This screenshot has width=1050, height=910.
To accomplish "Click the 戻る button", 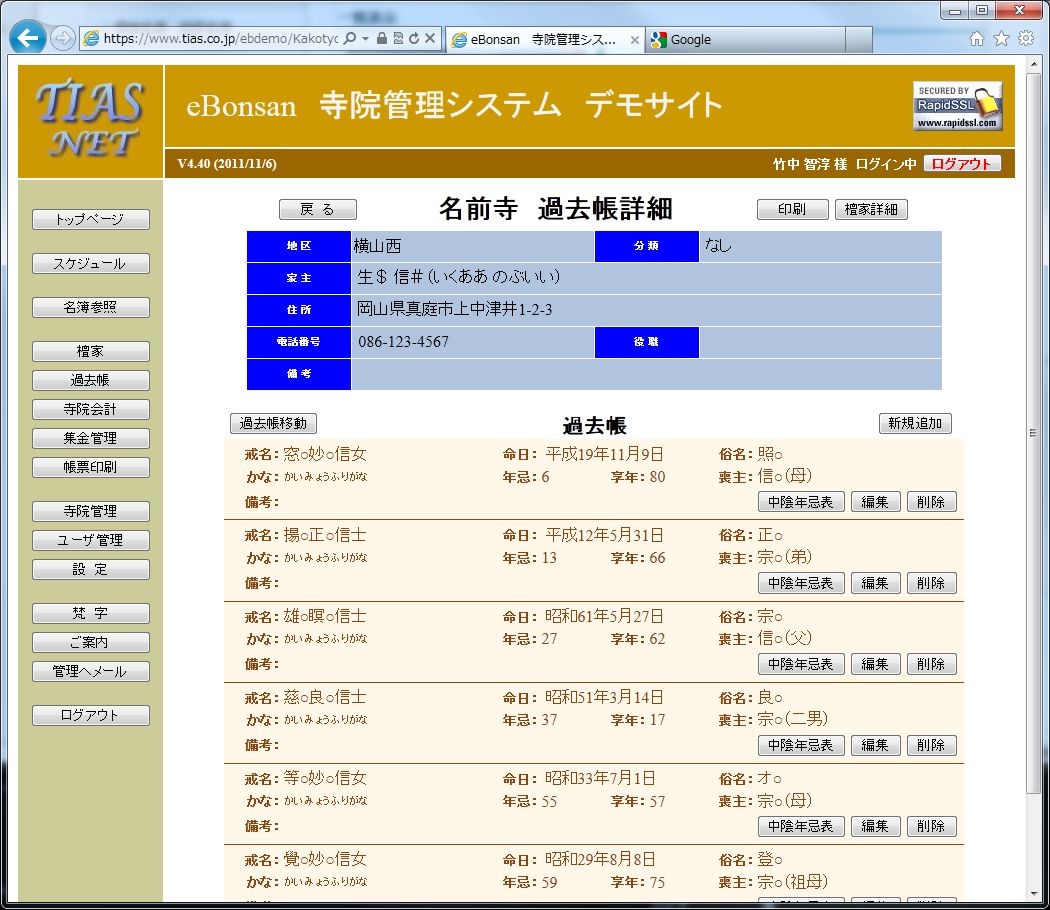I will (x=317, y=210).
